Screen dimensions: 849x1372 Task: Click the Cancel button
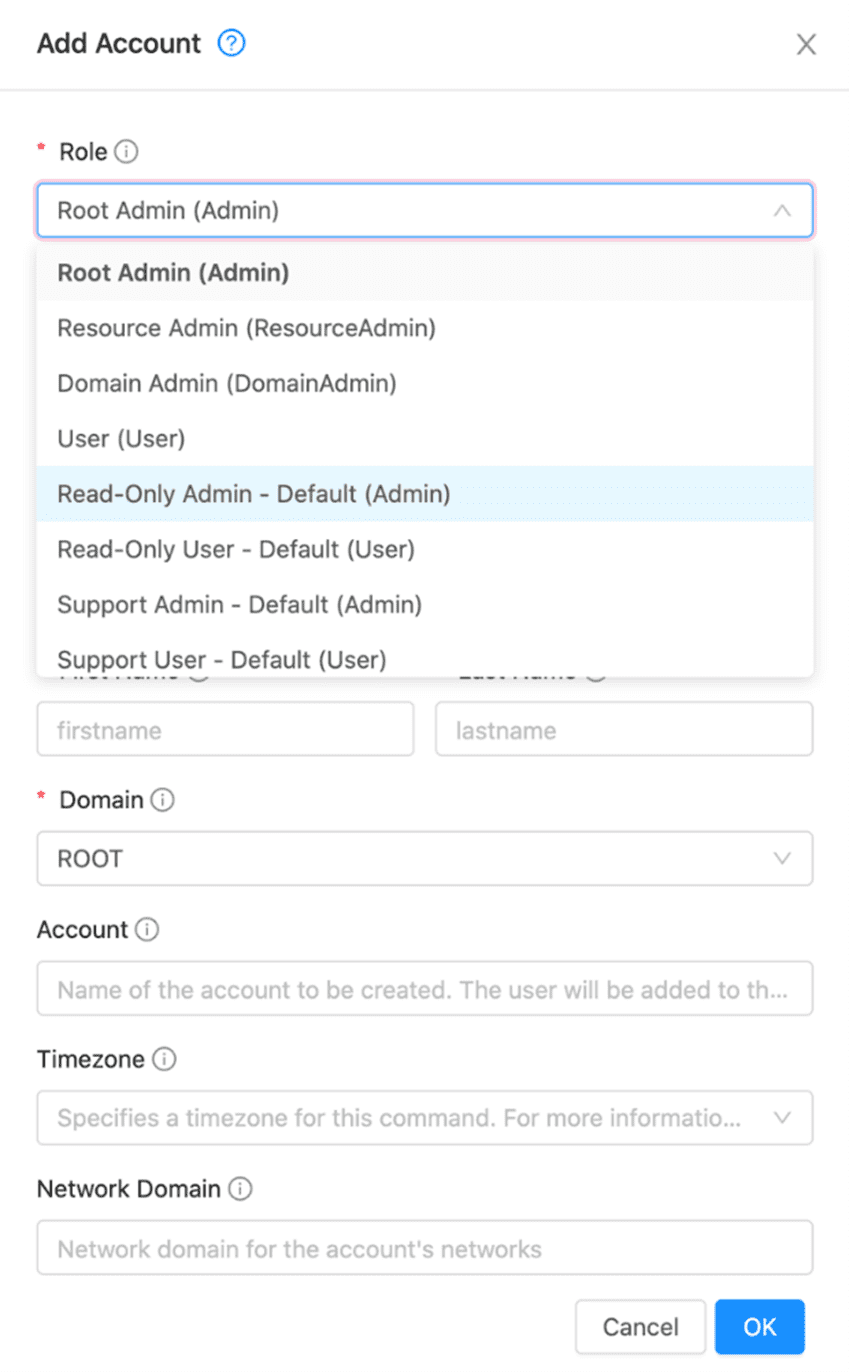[x=640, y=1326]
